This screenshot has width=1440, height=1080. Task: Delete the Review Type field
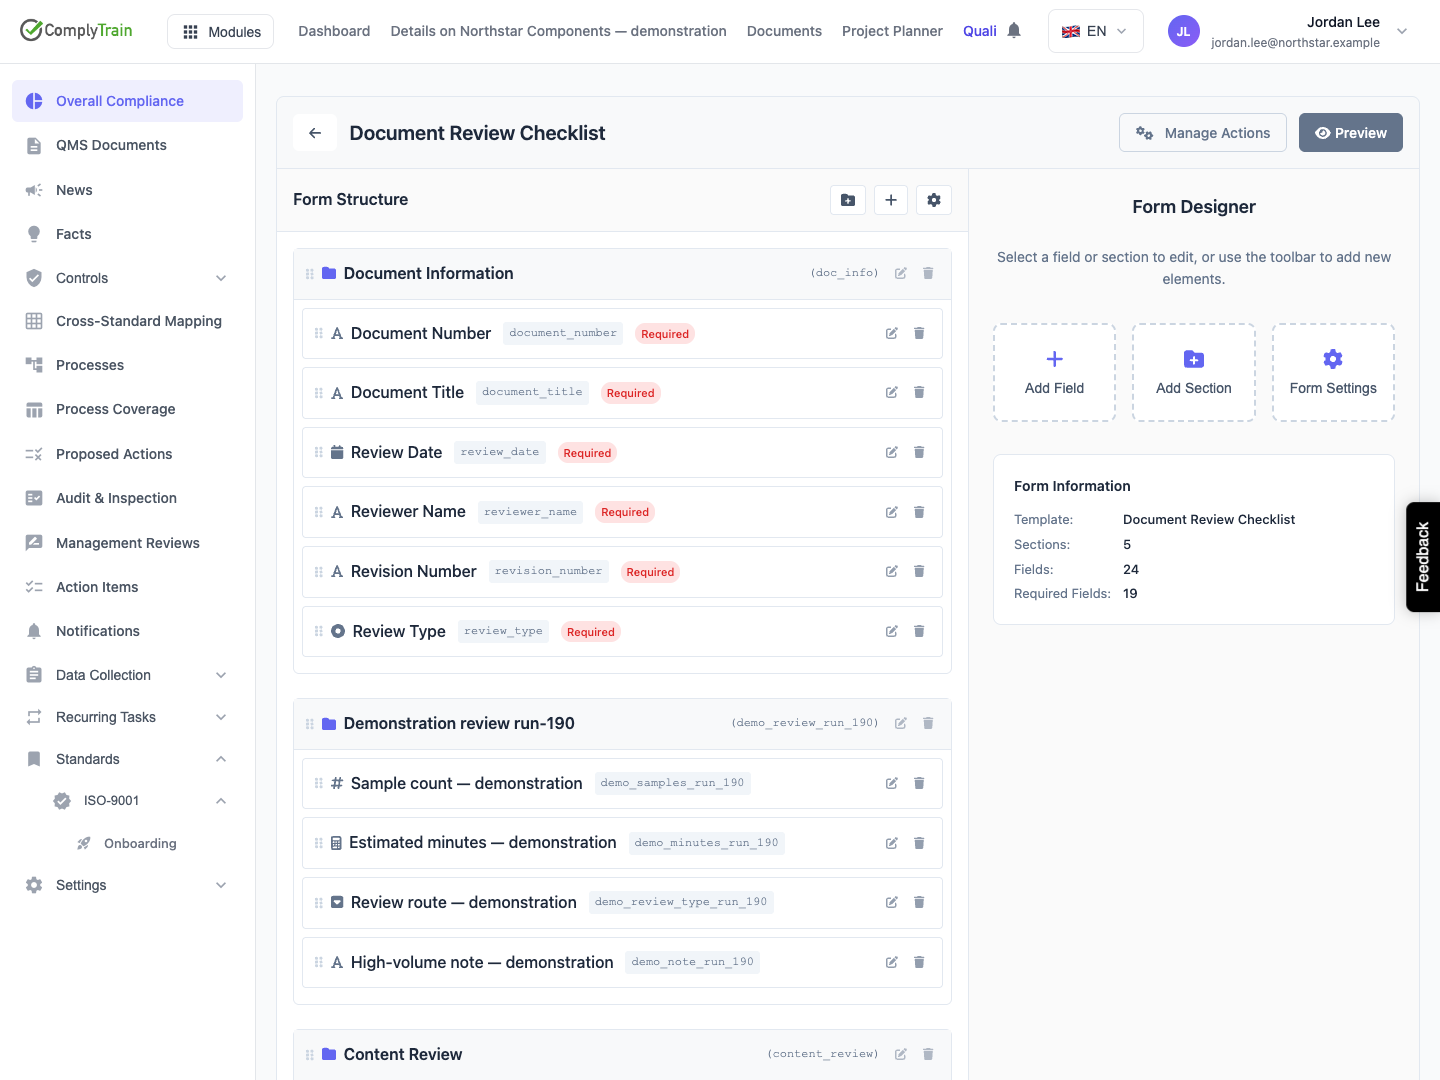point(919,631)
